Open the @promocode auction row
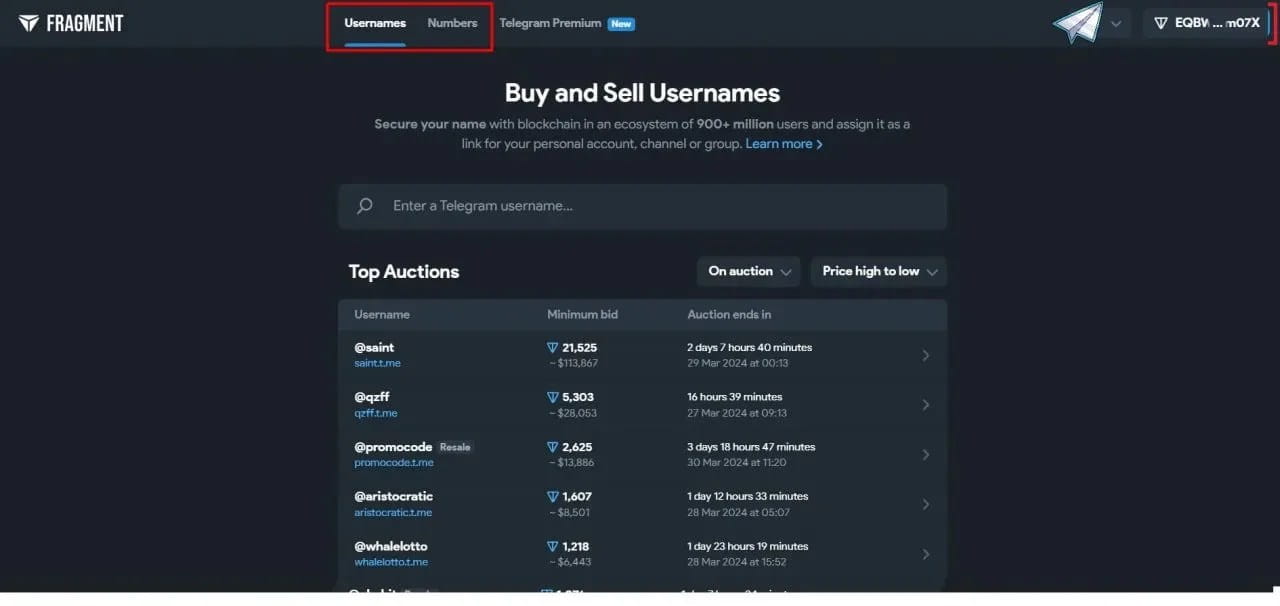Screen dimensions: 1280x606 (x=640, y=454)
